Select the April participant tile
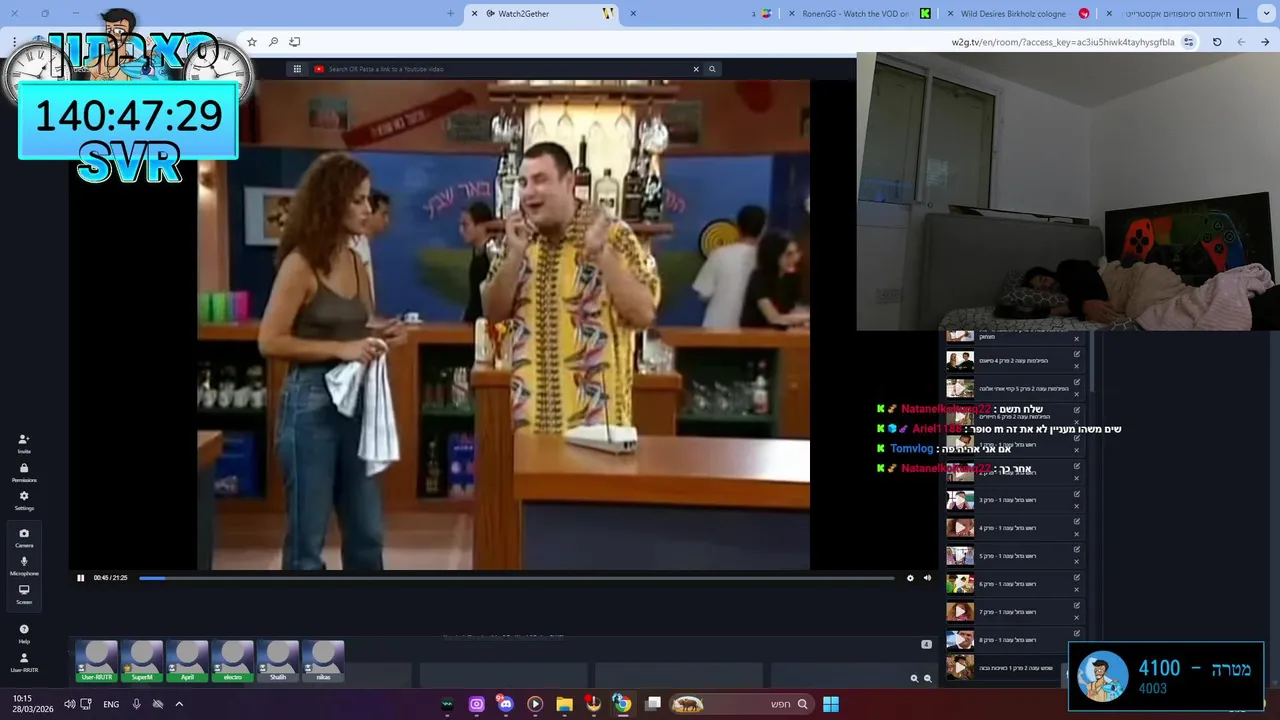Viewport: 1280px width, 720px height. [187, 661]
